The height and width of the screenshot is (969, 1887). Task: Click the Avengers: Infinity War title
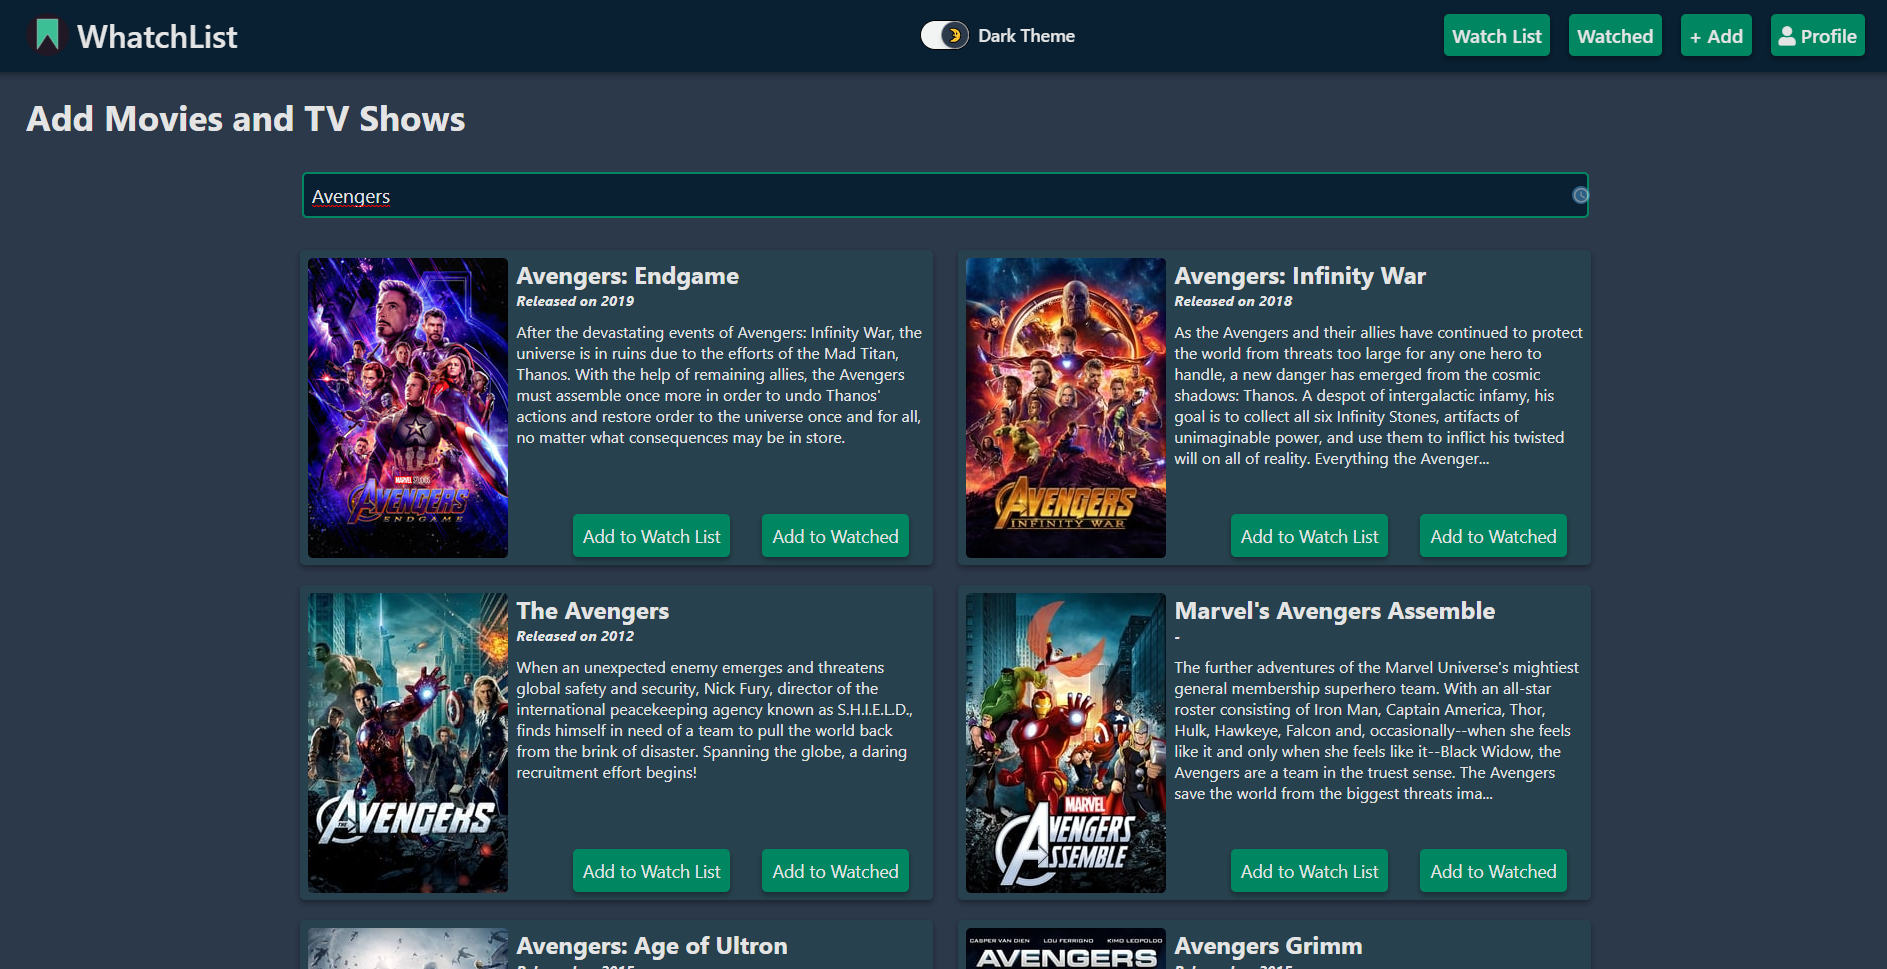[1299, 276]
